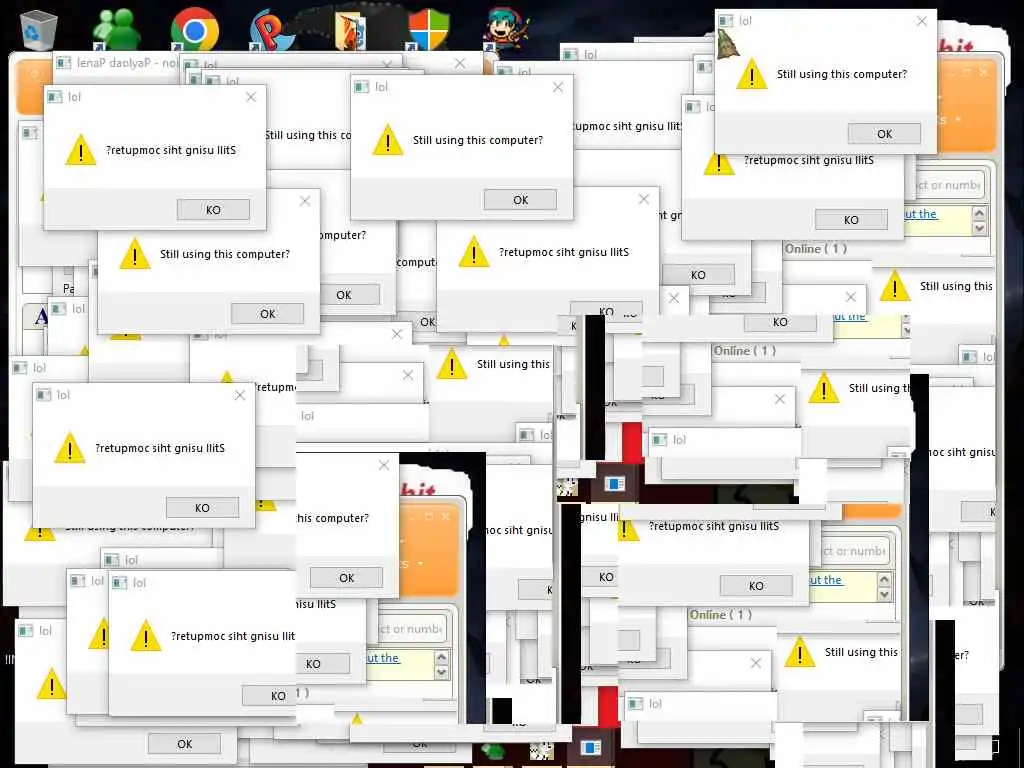1024x768 pixels.
Task: Launch the red letter P desktop shortcut
Action: click(x=272, y=29)
